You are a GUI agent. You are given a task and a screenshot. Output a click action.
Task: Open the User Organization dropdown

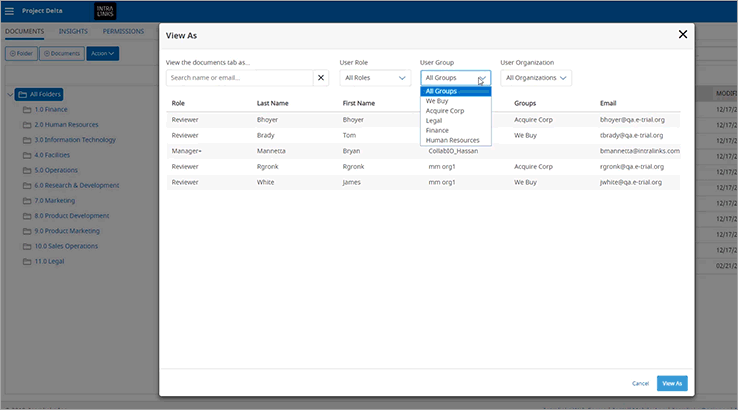click(536, 77)
